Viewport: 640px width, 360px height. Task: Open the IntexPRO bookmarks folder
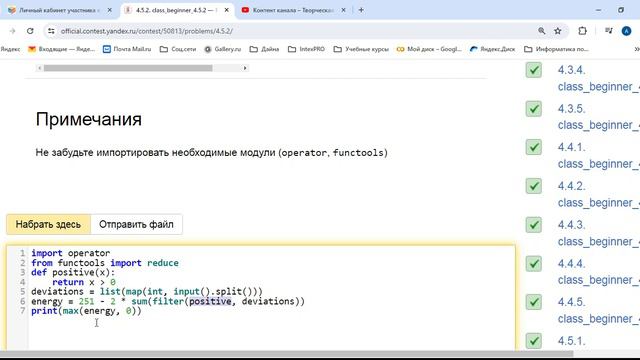tap(307, 49)
